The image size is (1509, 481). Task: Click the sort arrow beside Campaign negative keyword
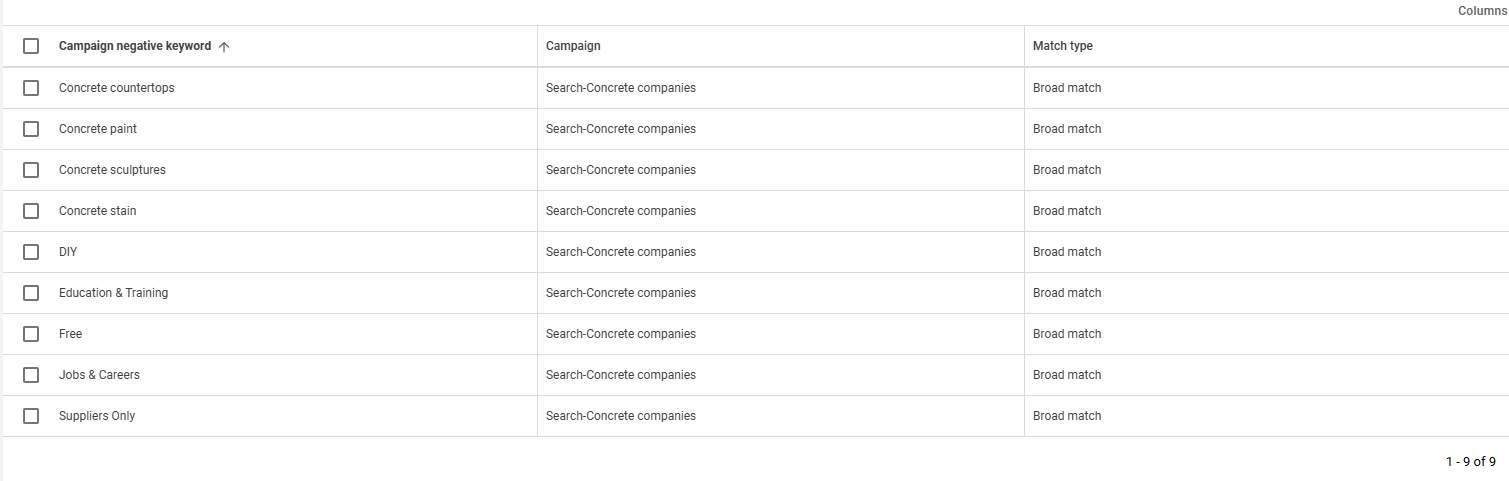point(224,46)
